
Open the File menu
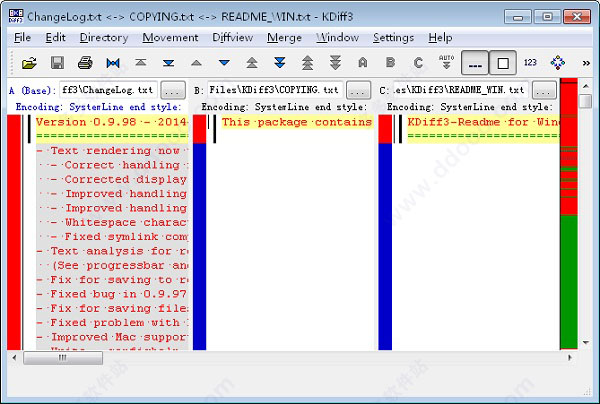coord(22,37)
